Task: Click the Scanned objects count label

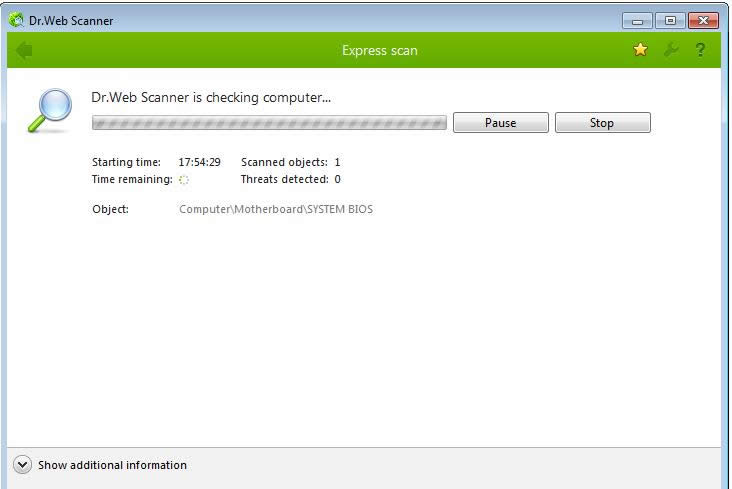Action: click(x=284, y=162)
